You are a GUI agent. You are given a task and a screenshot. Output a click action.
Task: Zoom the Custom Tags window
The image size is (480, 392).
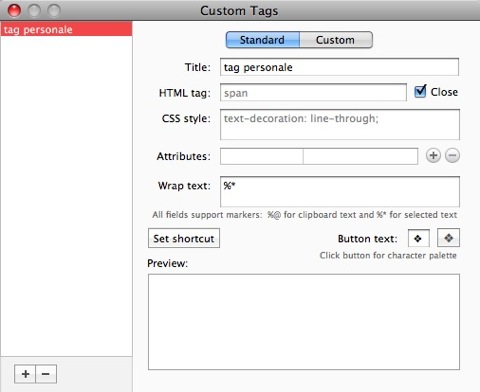click(x=54, y=11)
